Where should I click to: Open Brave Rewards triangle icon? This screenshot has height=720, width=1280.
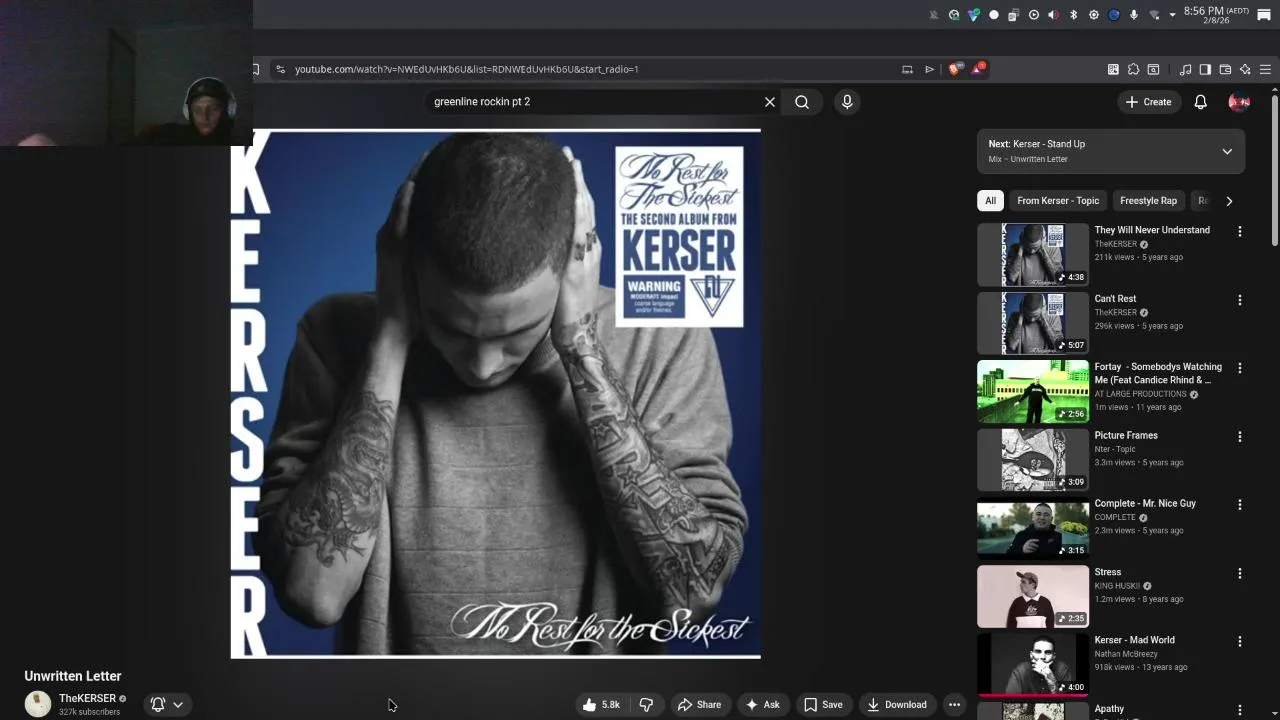pyautogui.click(x=977, y=69)
